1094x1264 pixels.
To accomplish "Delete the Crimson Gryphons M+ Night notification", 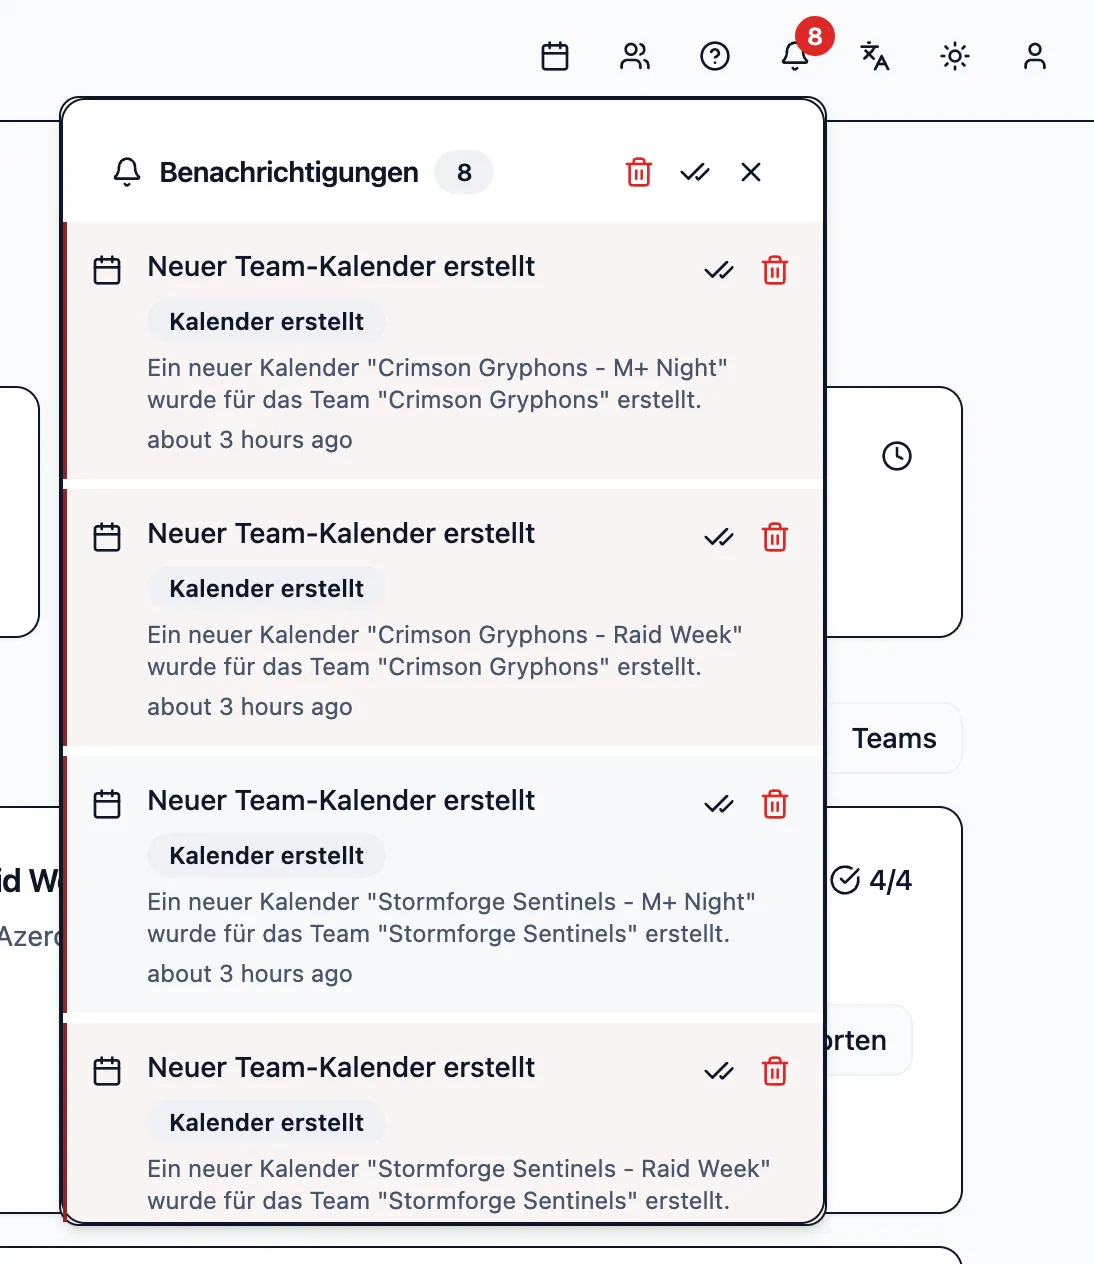I will (774, 270).
